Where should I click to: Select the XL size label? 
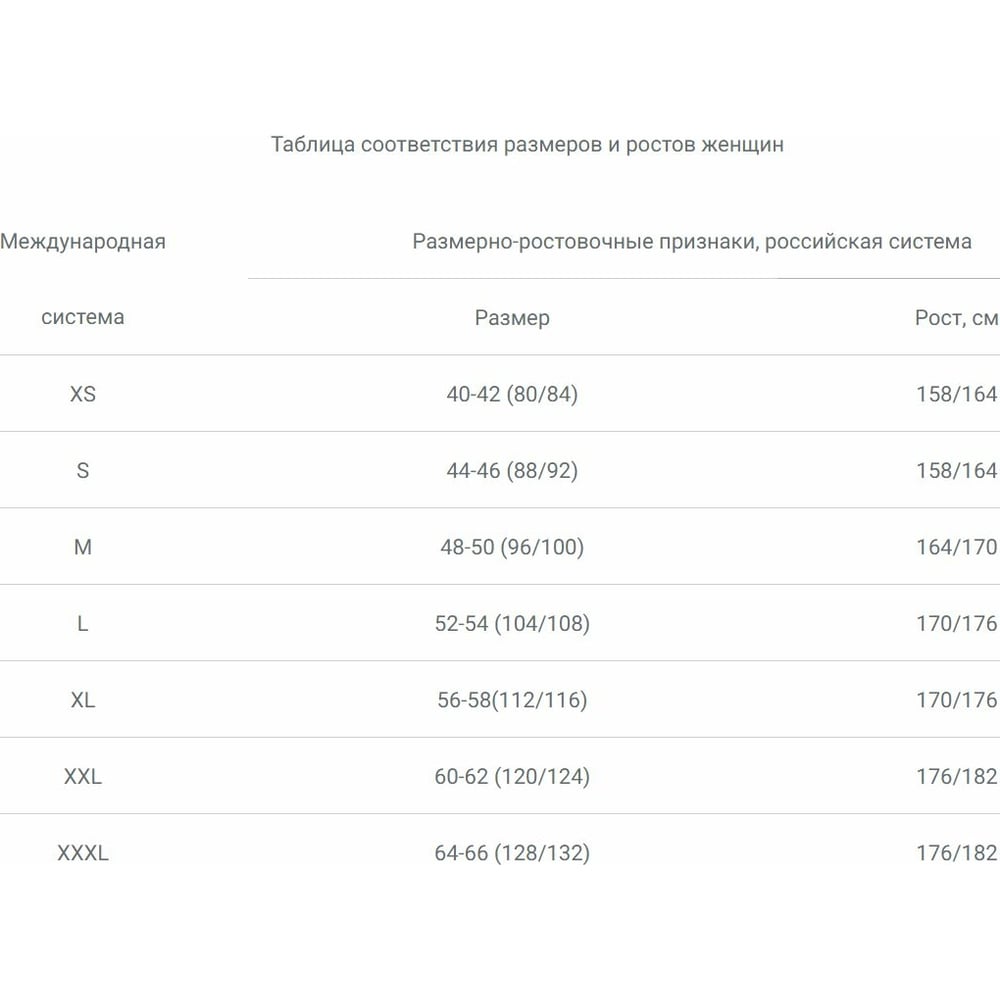point(83,700)
